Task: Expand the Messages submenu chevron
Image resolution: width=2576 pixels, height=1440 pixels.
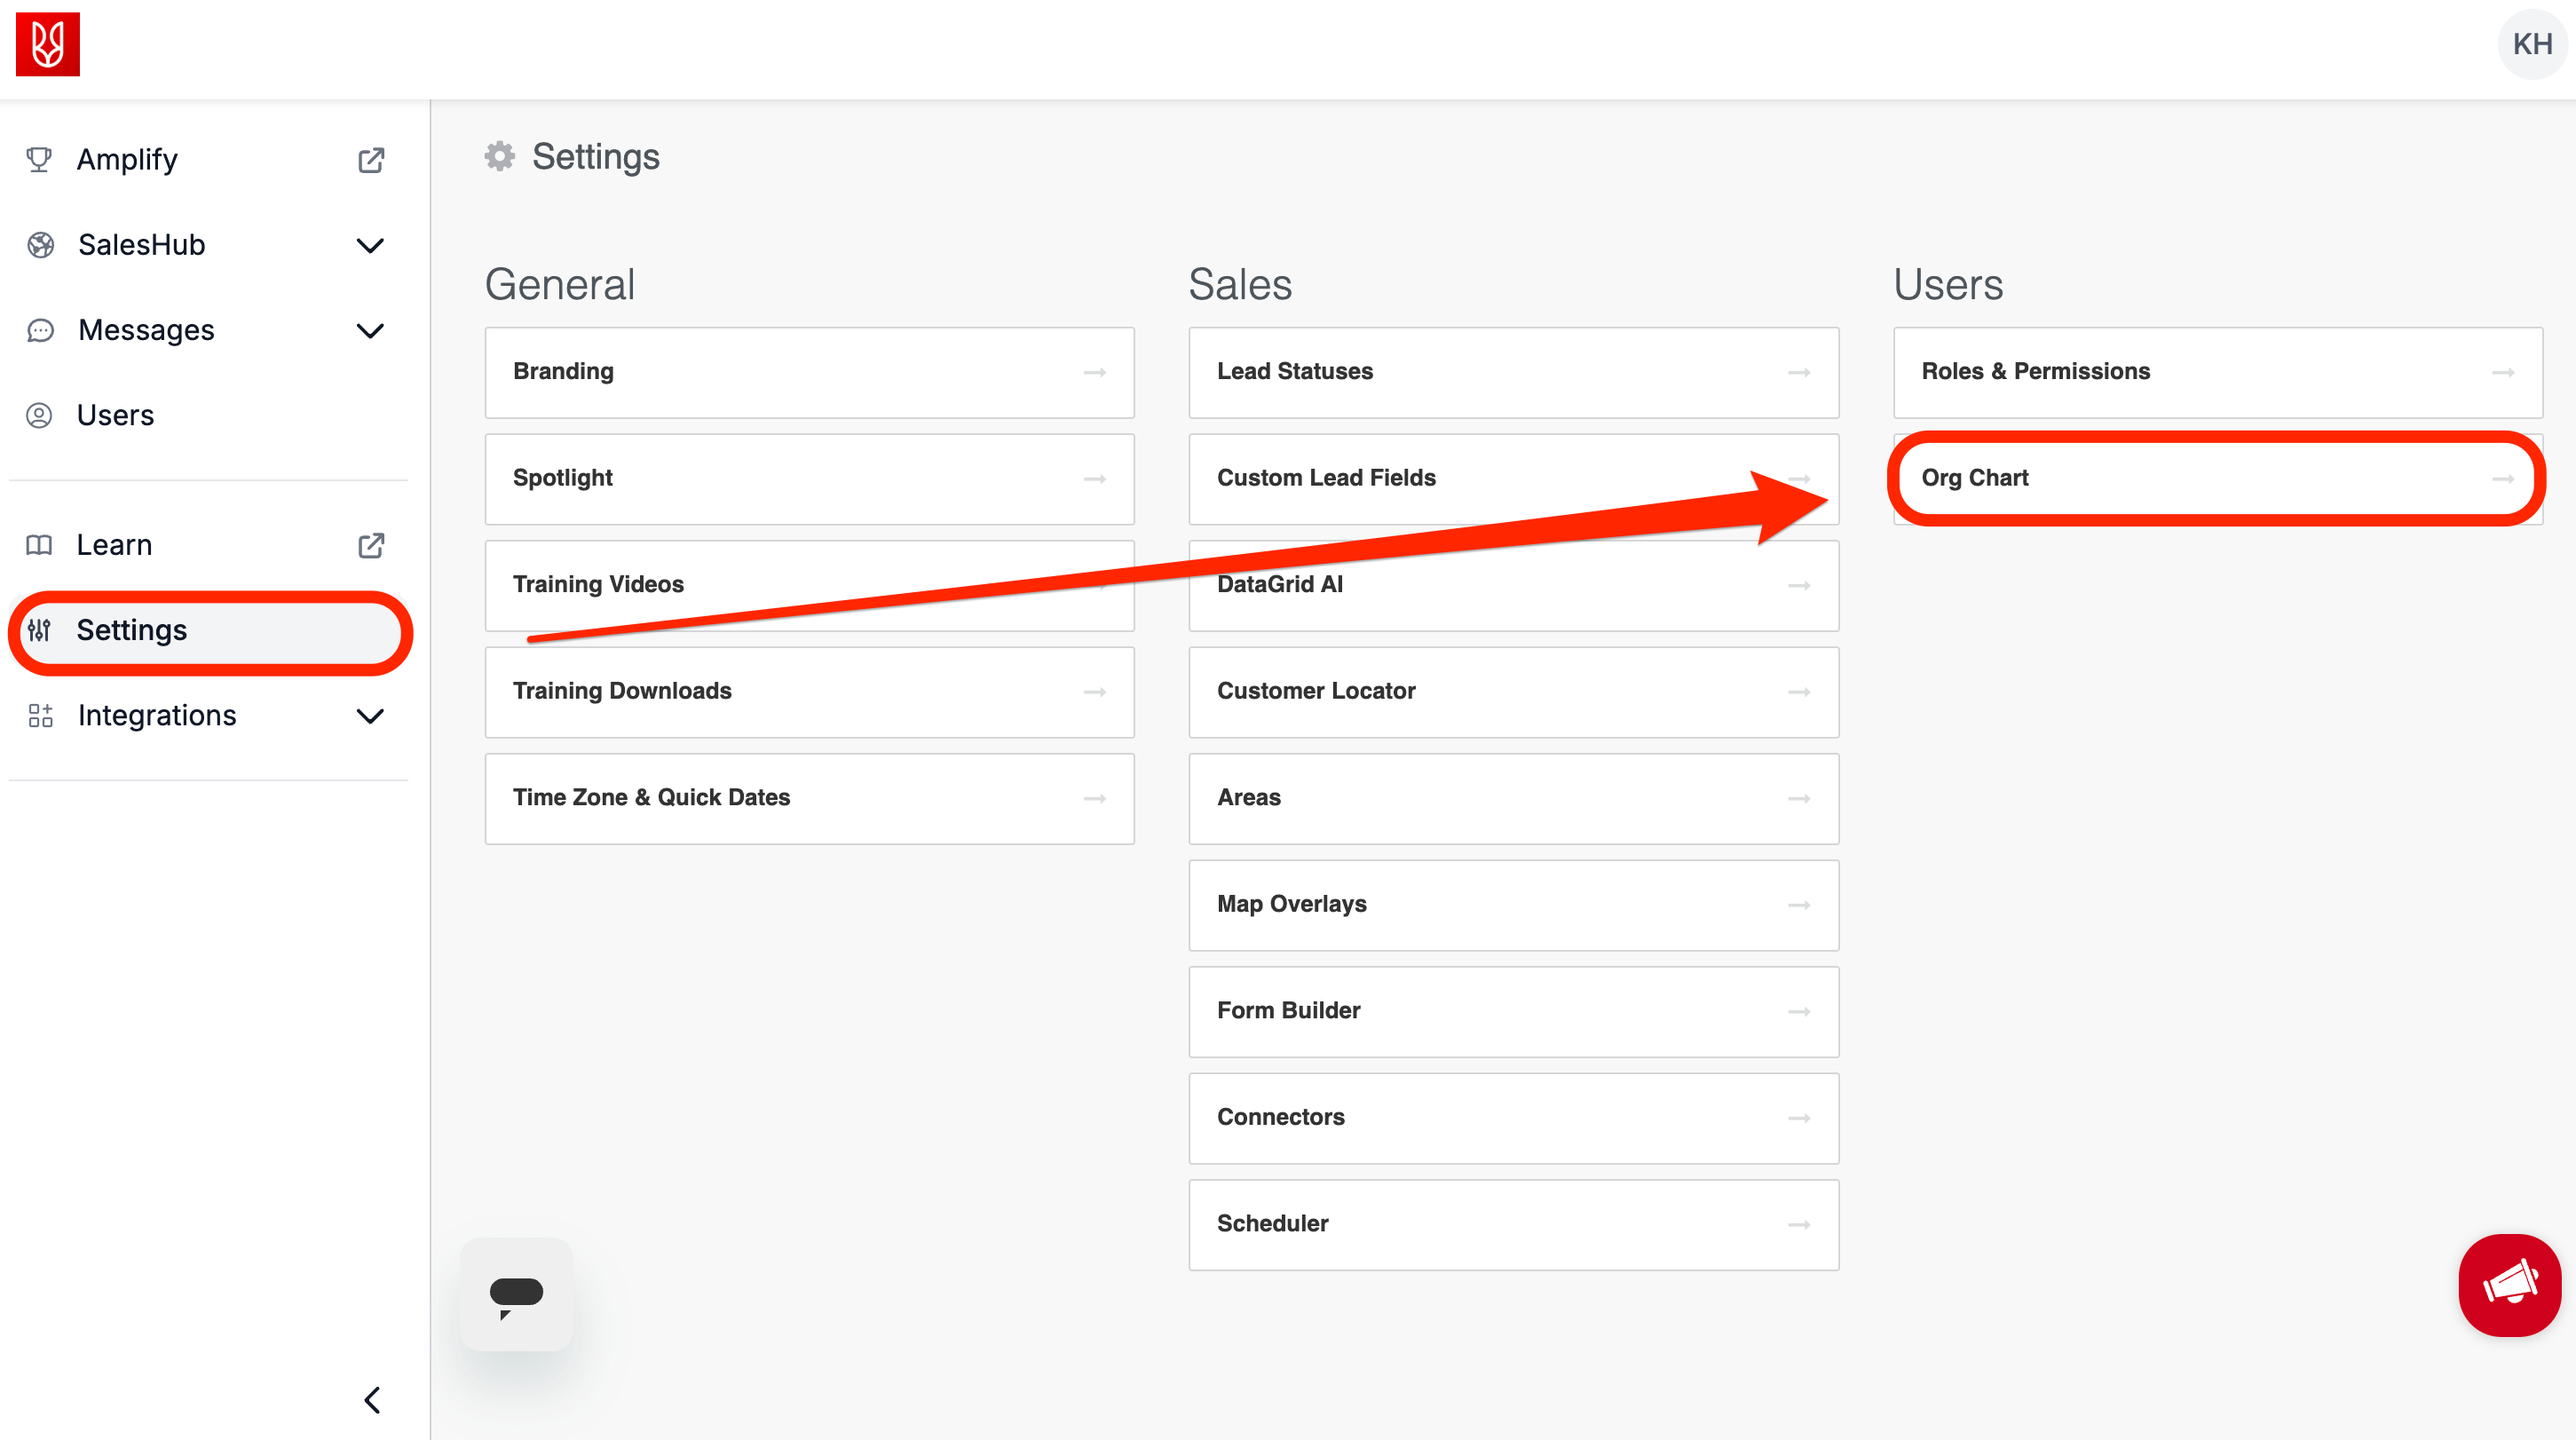Action: click(x=370, y=330)
